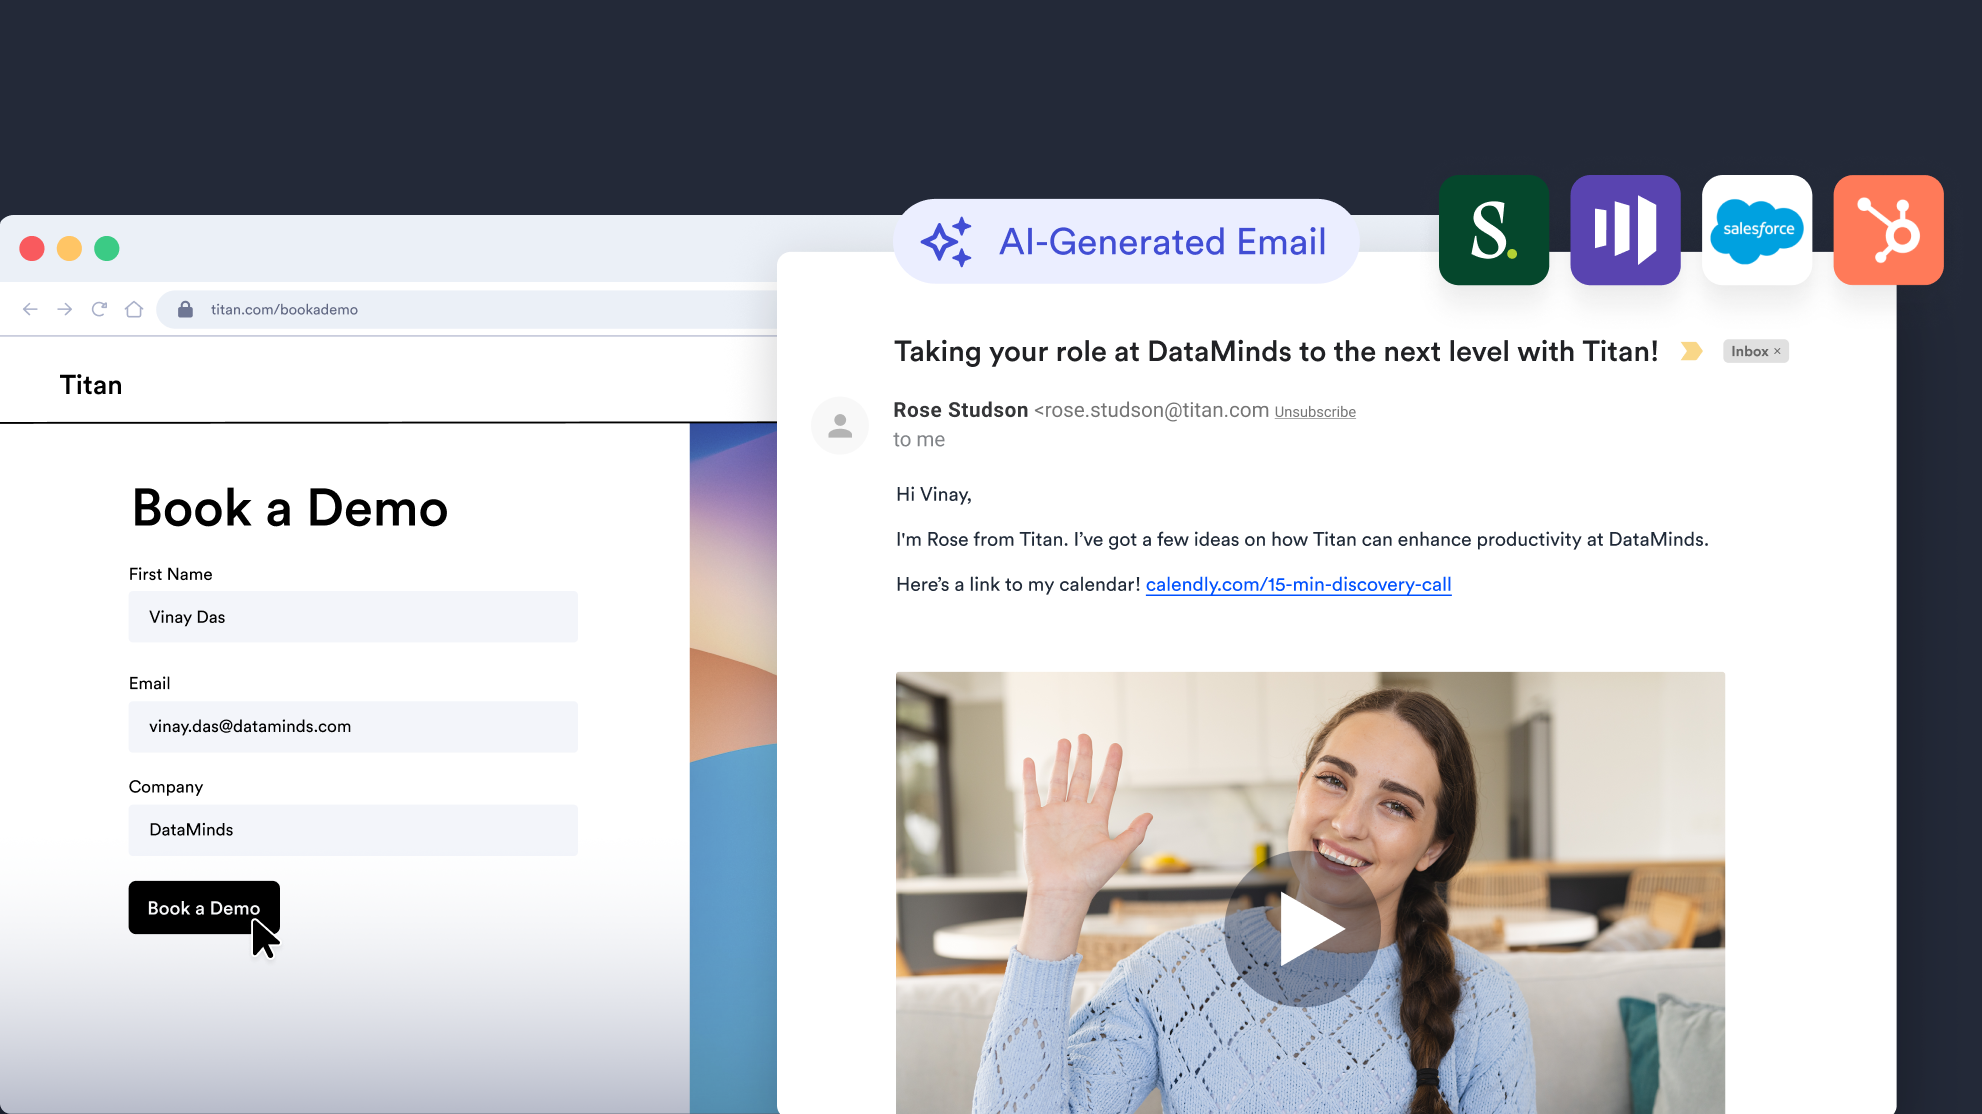Image resolution: width=1982 pixels, height=1114 pixels.
Task: Open the calendly discovery call link
Action: pos(1298,585)
